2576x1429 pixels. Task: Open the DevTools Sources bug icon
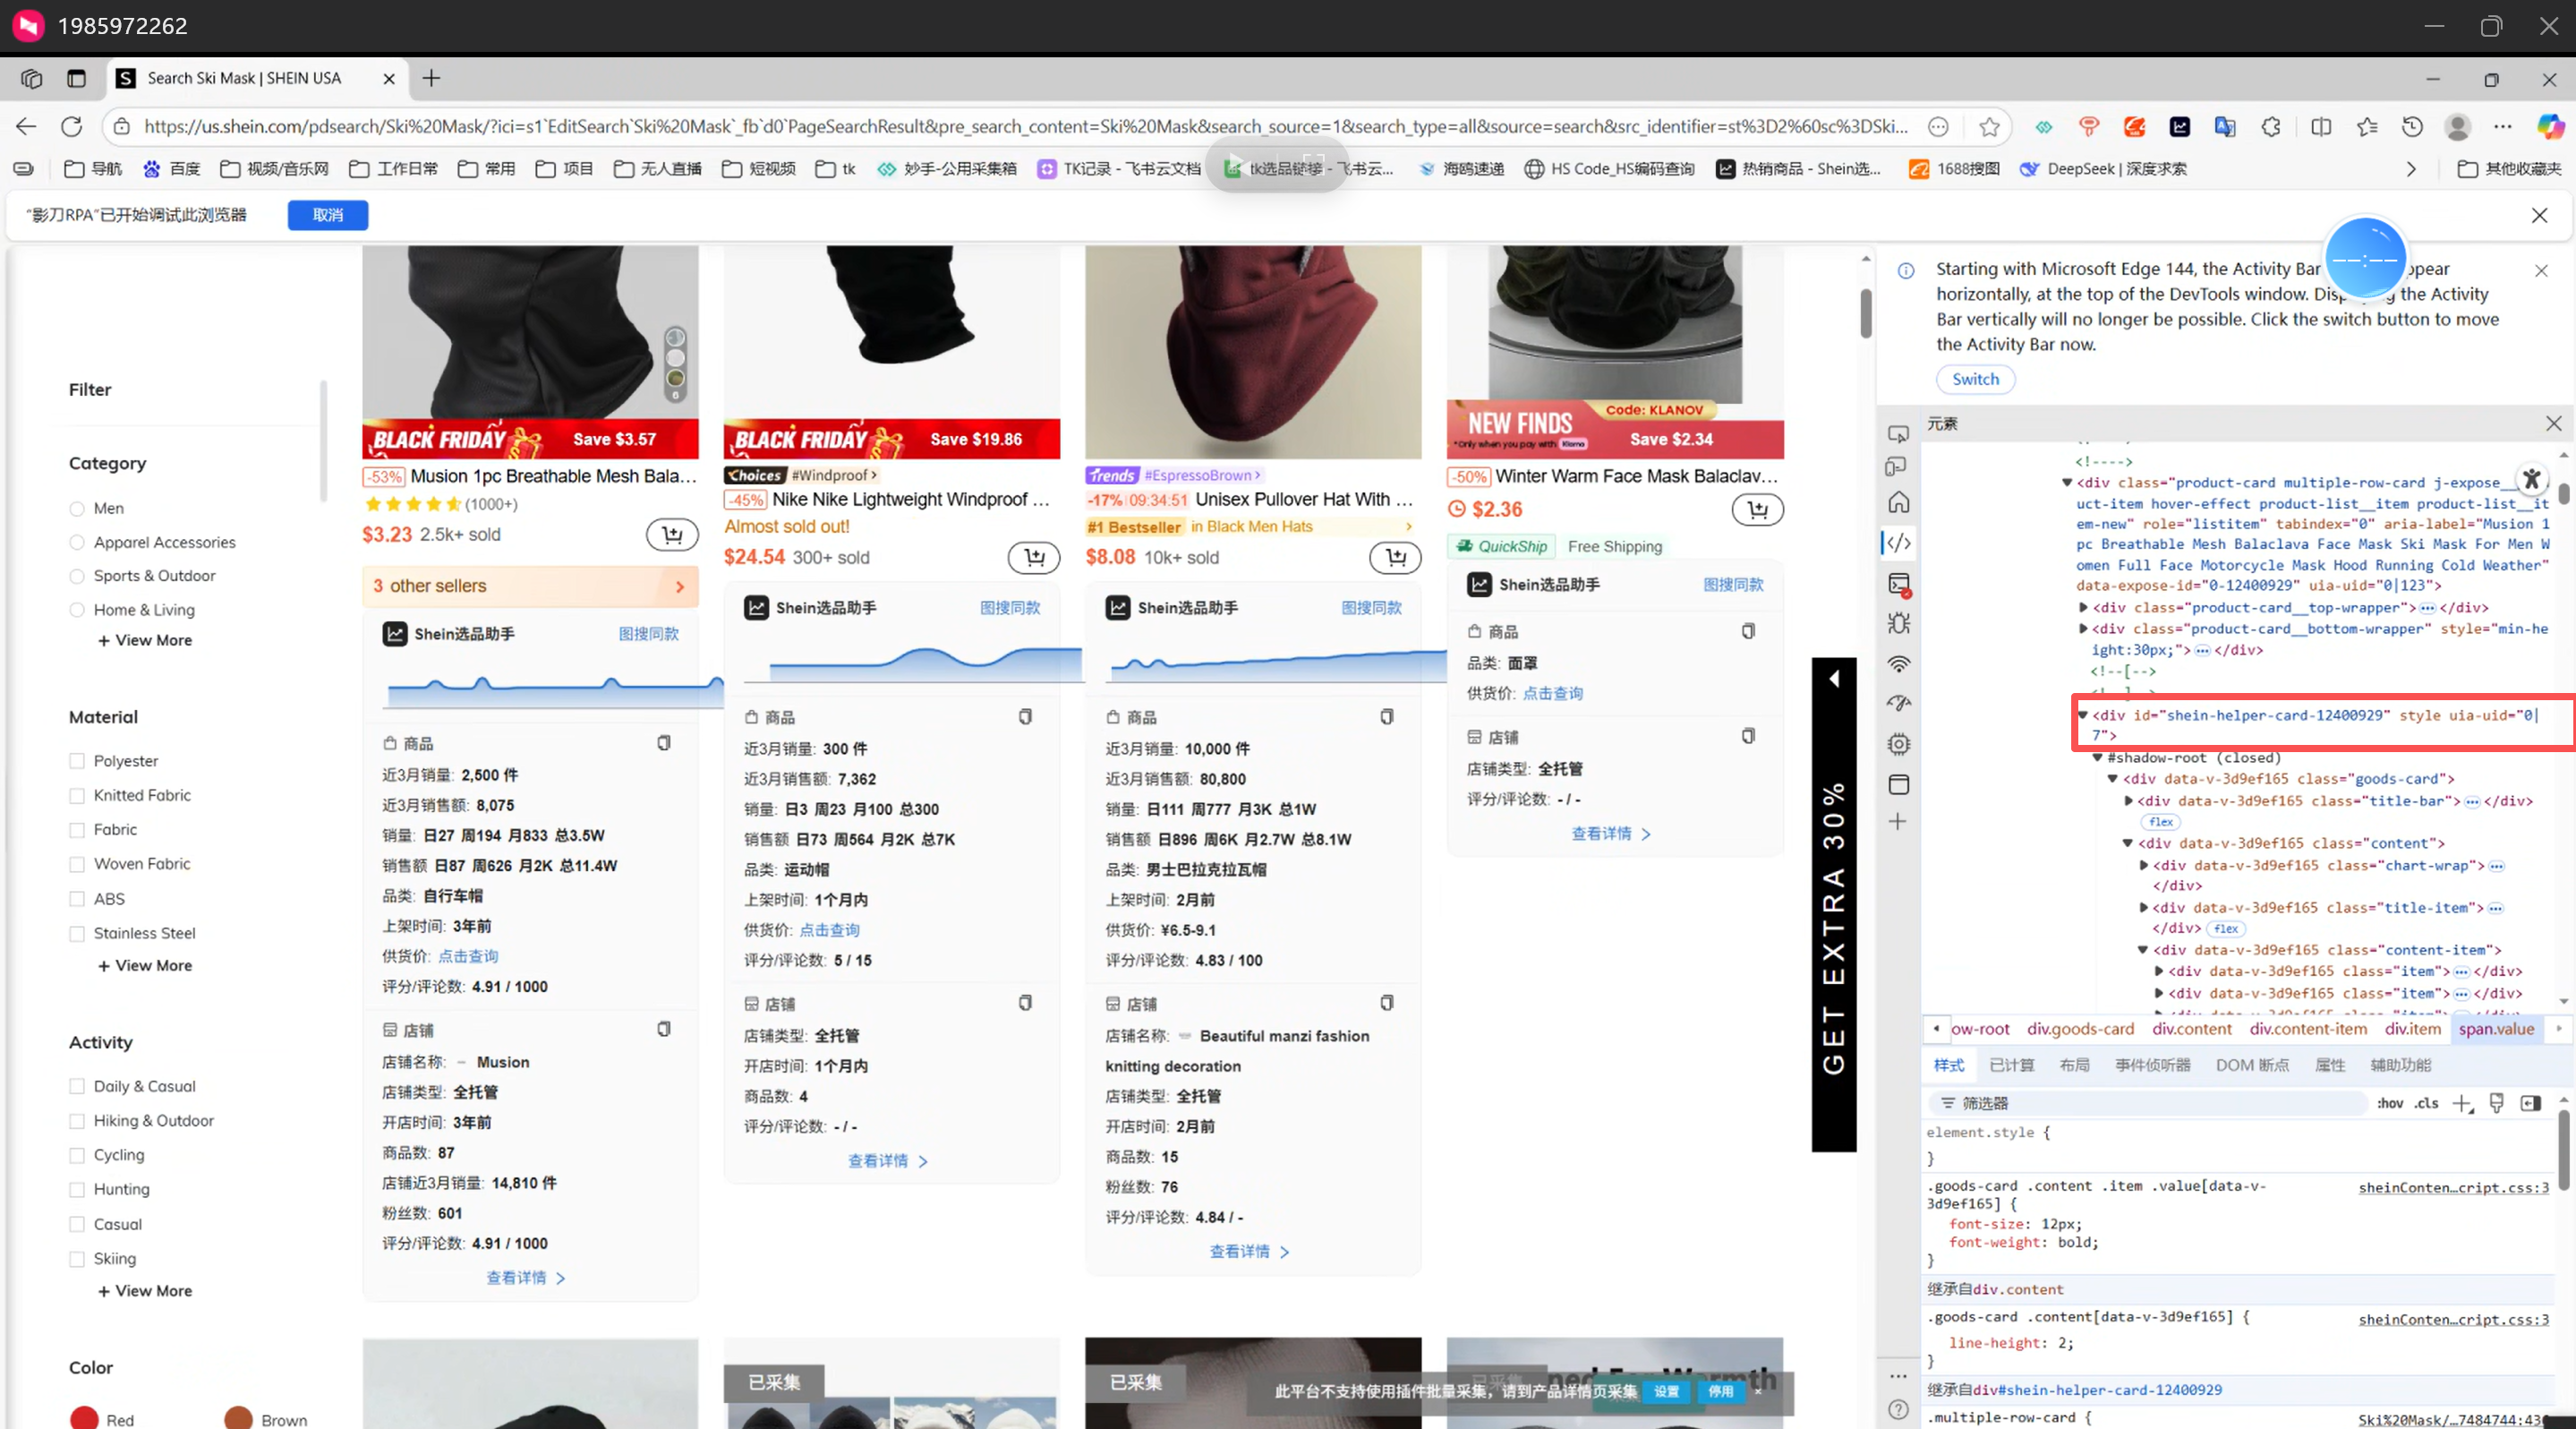click(x=1898, y=623)
